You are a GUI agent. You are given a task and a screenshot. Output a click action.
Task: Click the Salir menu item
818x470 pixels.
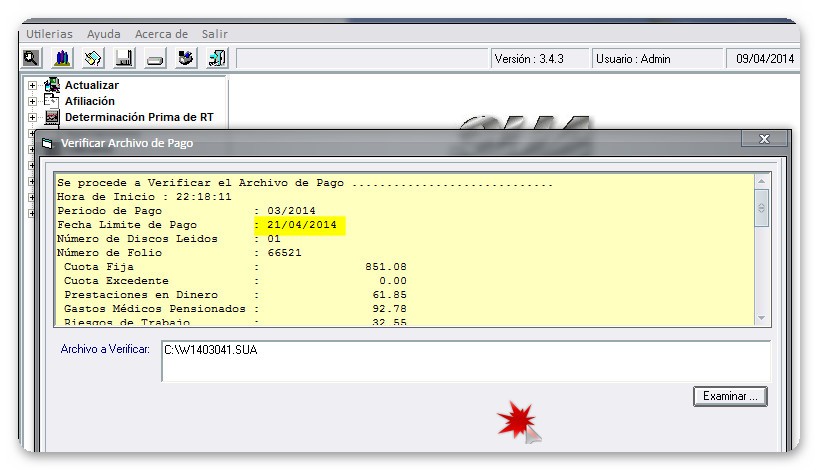tap(214, 34)
